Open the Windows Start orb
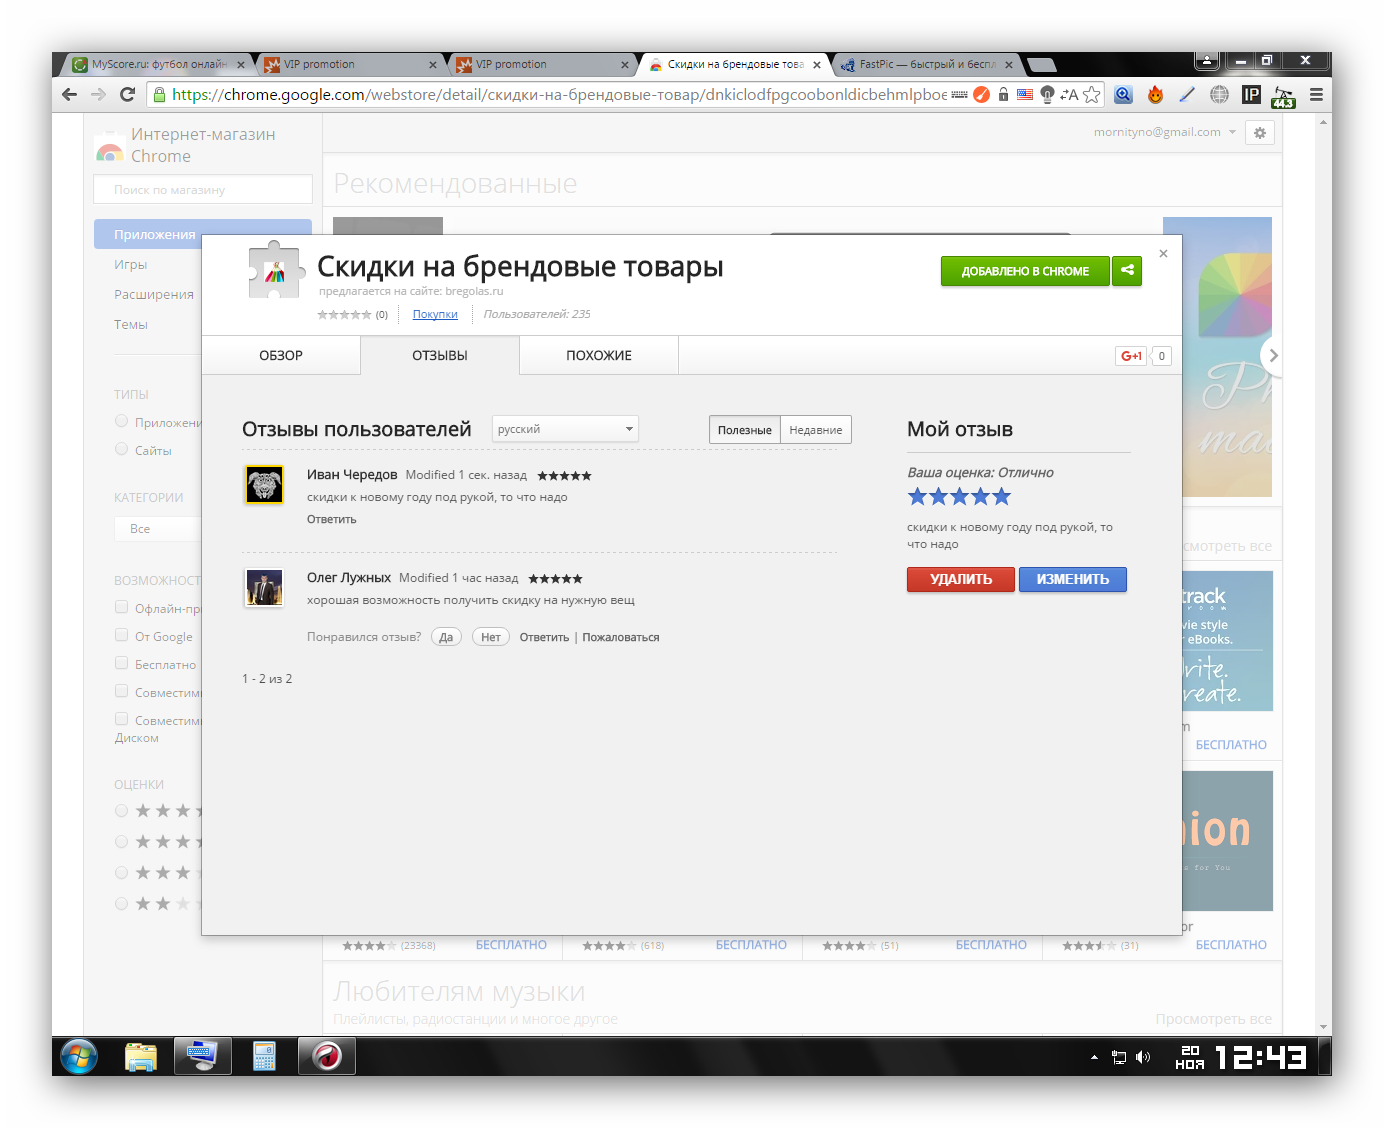1384x1128 pixels. 79,1056
